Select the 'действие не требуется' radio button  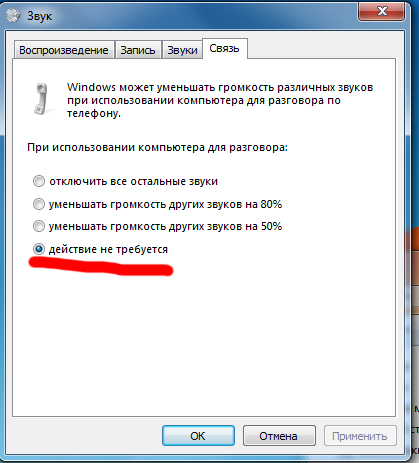click(39, 249)
